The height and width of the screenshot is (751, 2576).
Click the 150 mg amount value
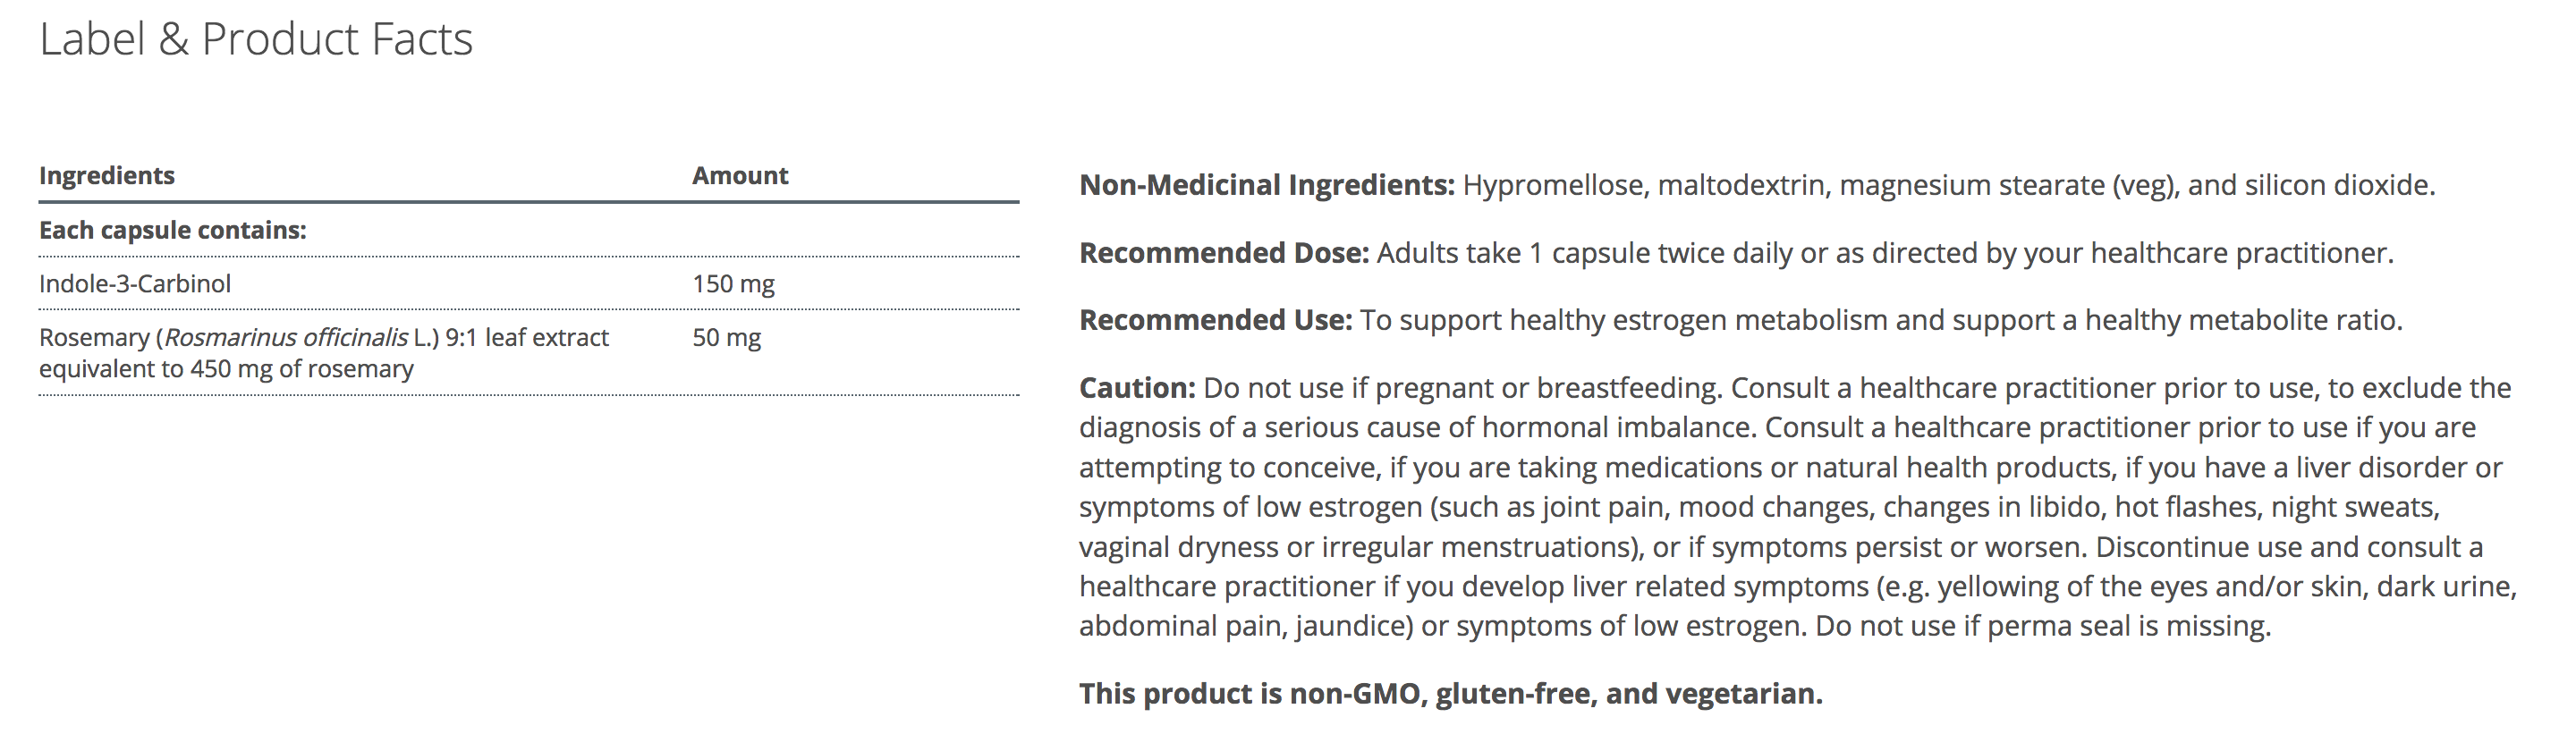pyautogui.click(x=733, y=284)
